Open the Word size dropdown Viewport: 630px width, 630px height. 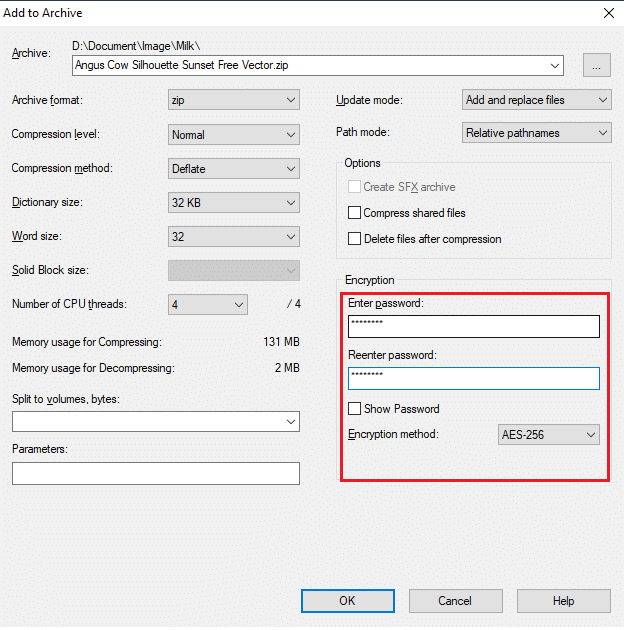(234, 237)
